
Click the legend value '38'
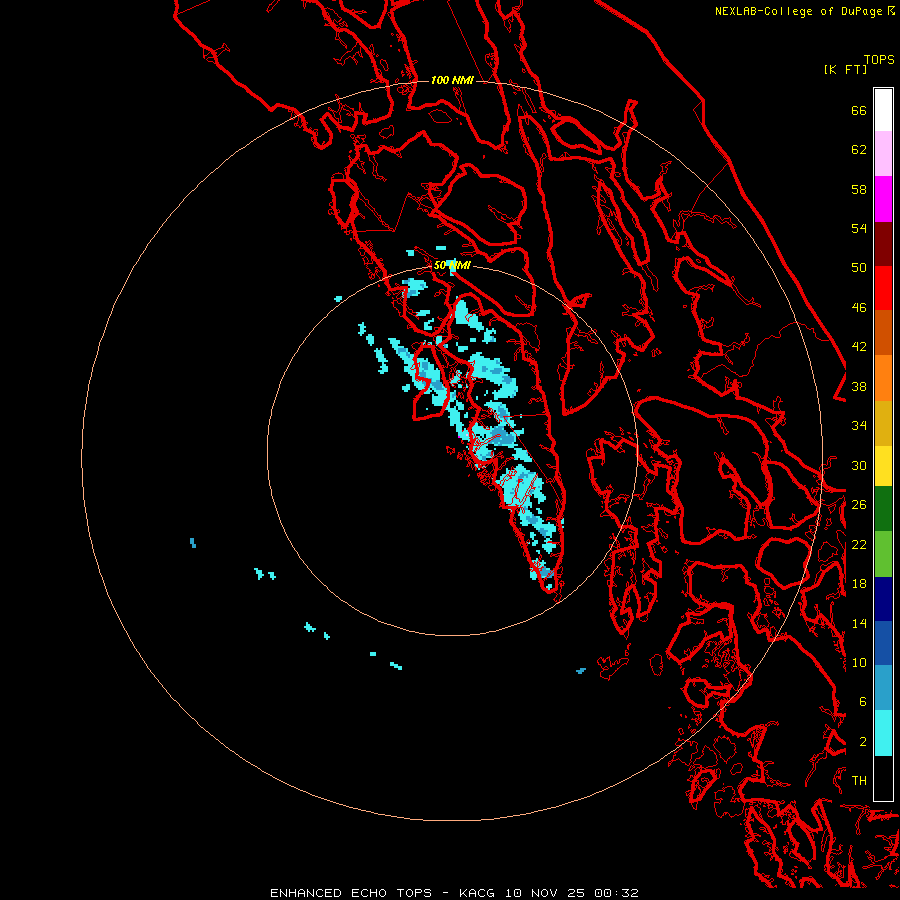tap(859, 386)
